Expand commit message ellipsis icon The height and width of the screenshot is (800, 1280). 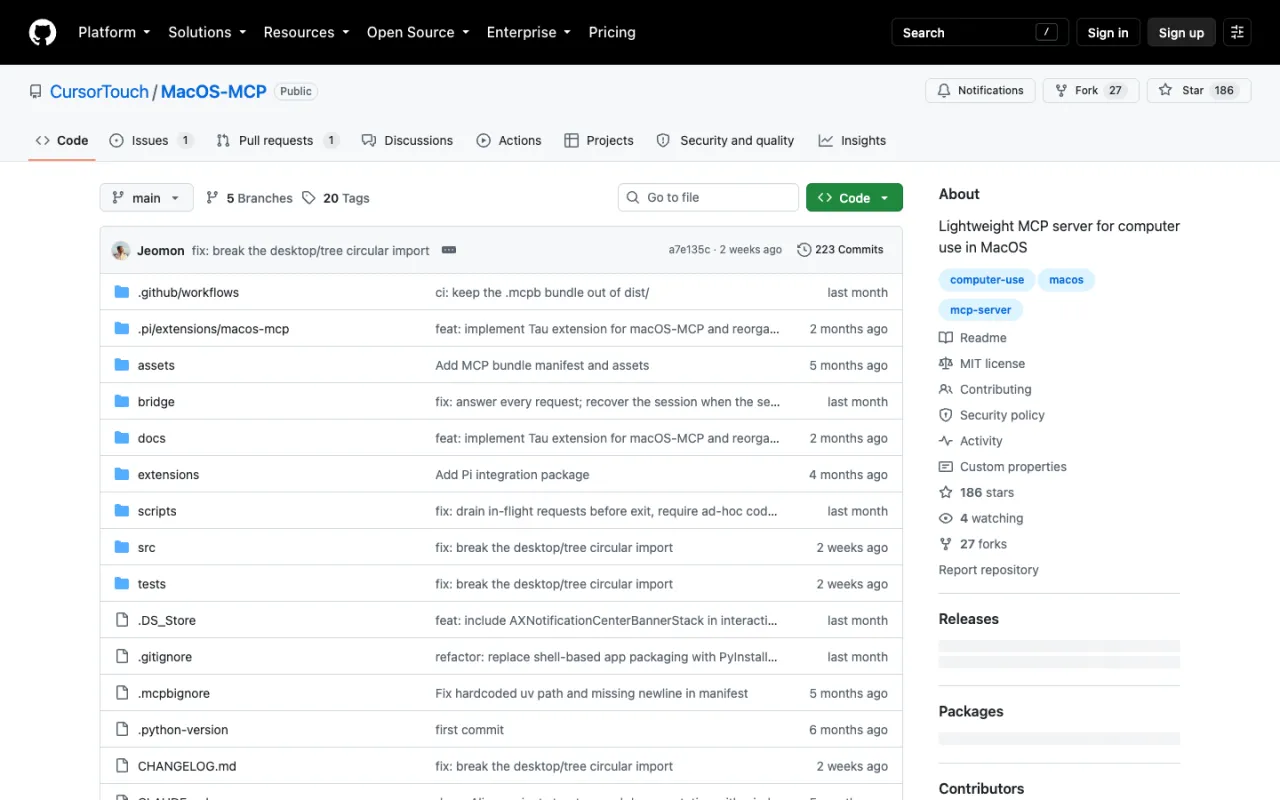click(449, 250)
